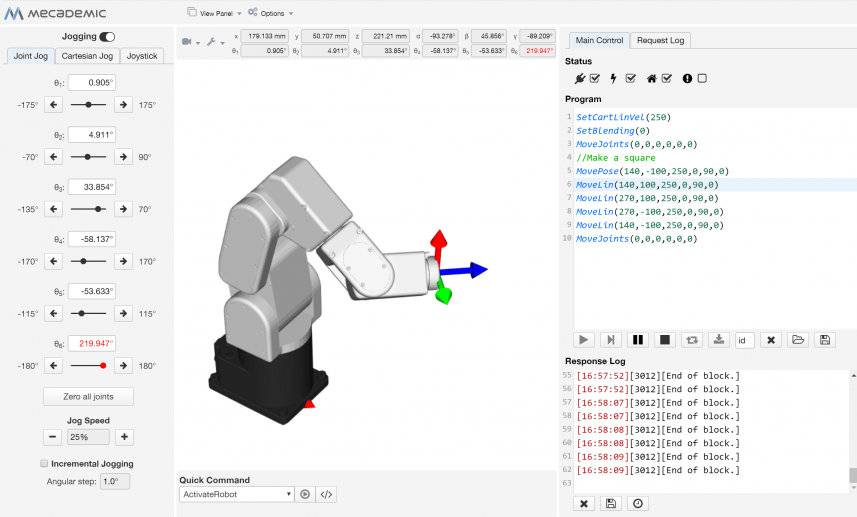The width and height of the screenshot is (857, 517).
Task: Open the Main Control tab
Action: pyautogui.click(x=599, y=40)
